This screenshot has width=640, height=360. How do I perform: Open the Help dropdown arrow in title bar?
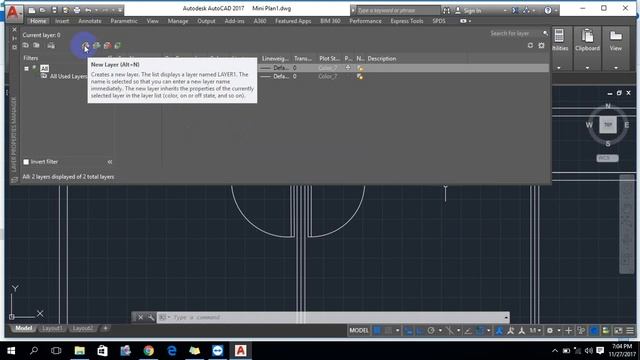(556, 10)
